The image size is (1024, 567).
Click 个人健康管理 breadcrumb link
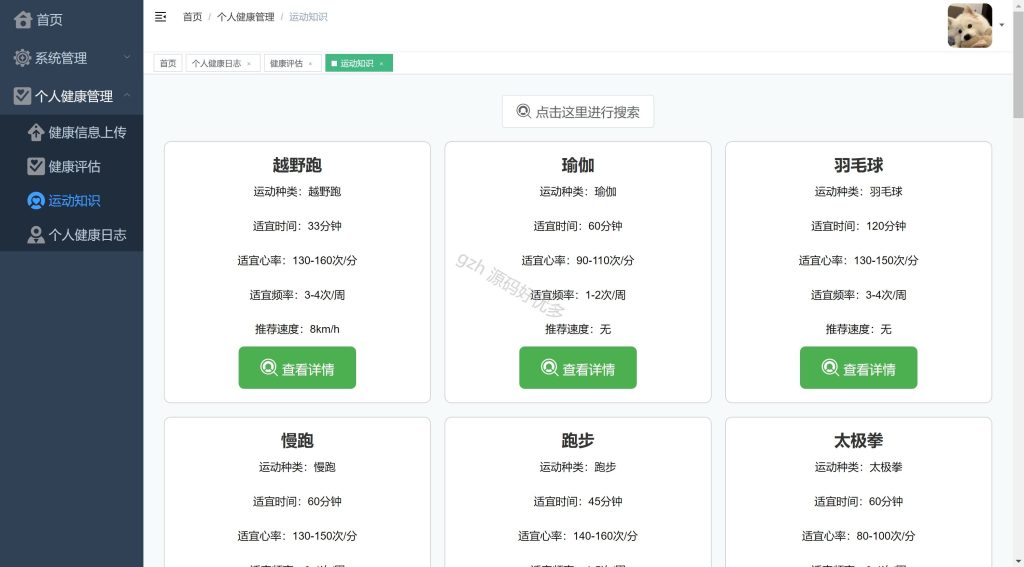click(246, 17)
